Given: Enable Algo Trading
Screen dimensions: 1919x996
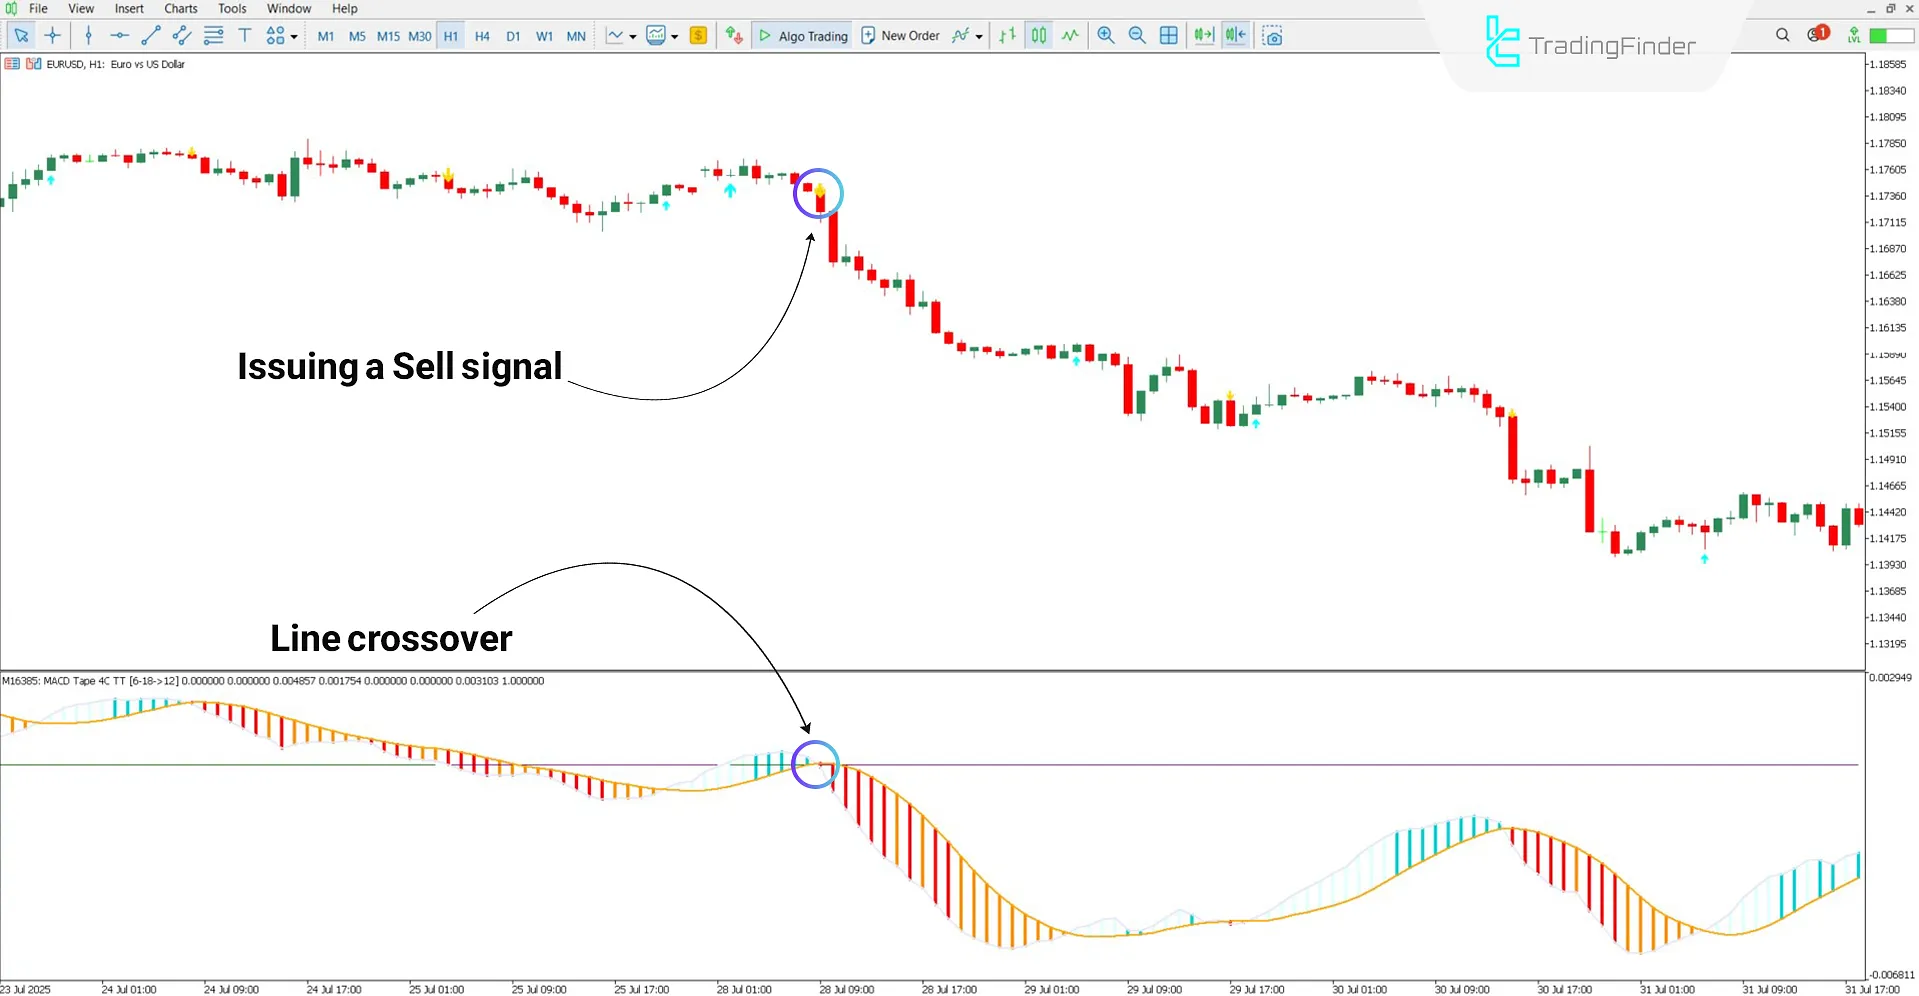Looking at the screenshot, I should tap(802, 35).
